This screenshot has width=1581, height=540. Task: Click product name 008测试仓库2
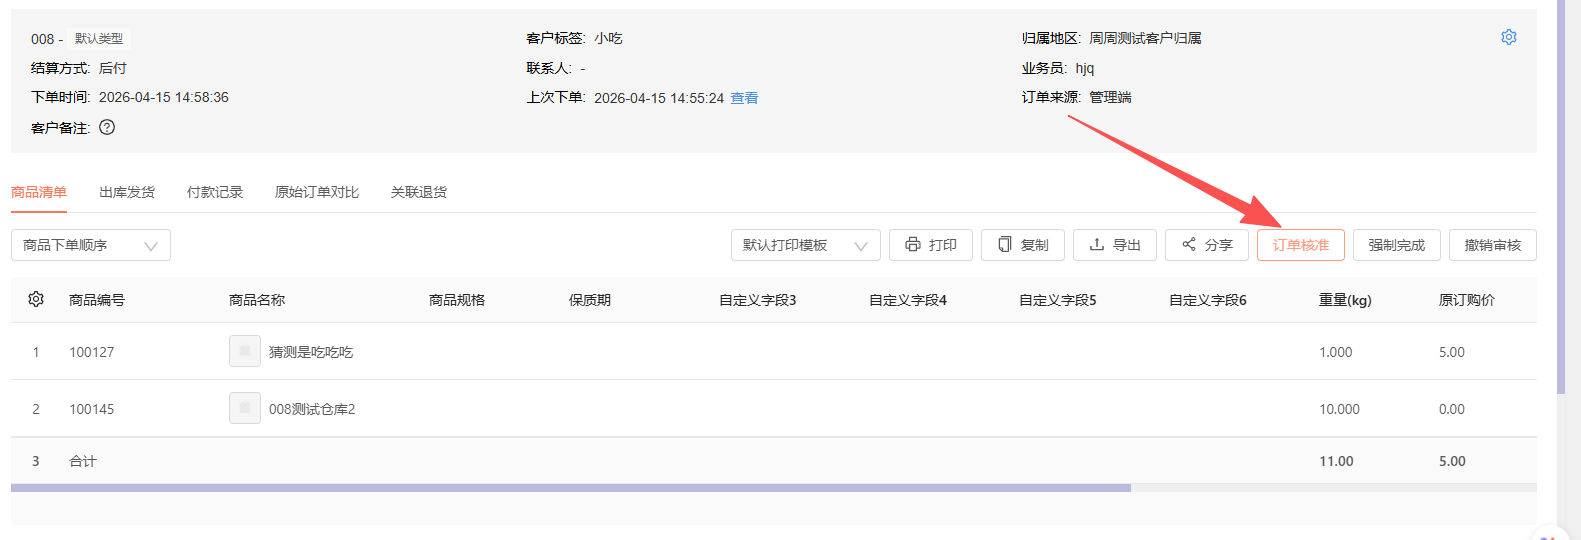312,409
